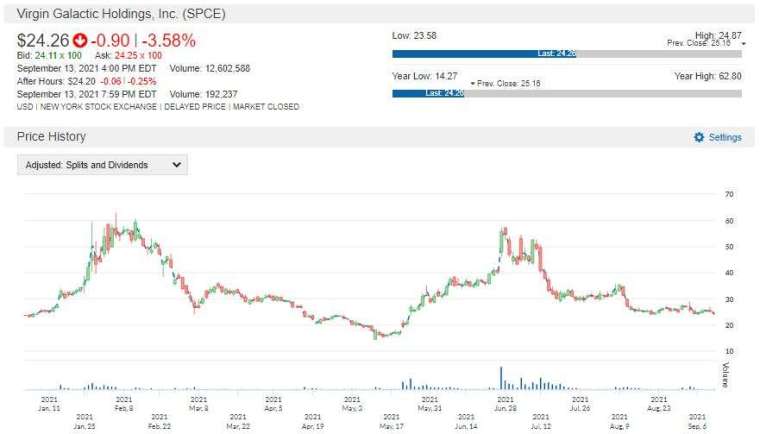Click the 2021 Jun. 28 axis label

pyautogui.click(x=505, y=404)
